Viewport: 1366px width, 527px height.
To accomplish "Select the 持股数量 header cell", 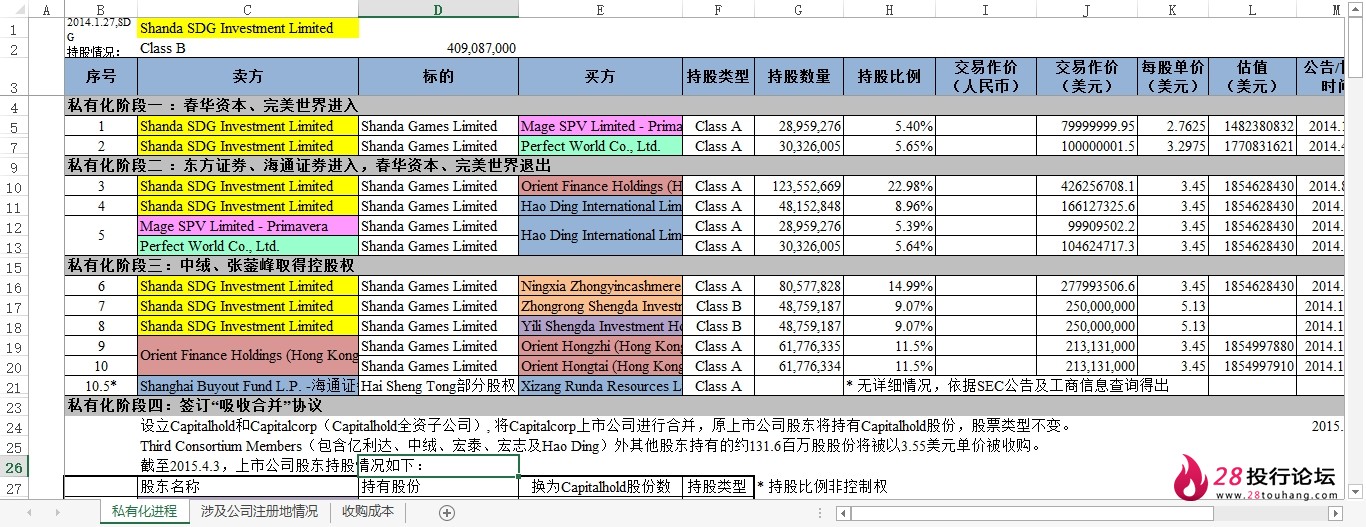I will click(x=798, y=77).
